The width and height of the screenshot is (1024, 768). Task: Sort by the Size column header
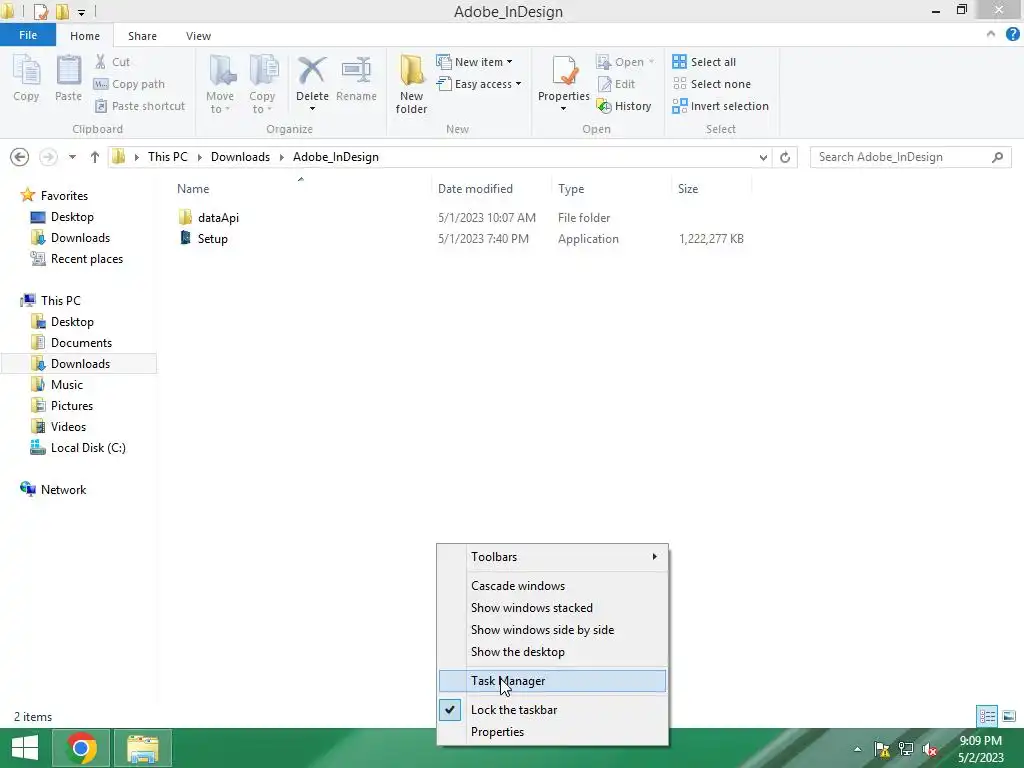point(711,189)
